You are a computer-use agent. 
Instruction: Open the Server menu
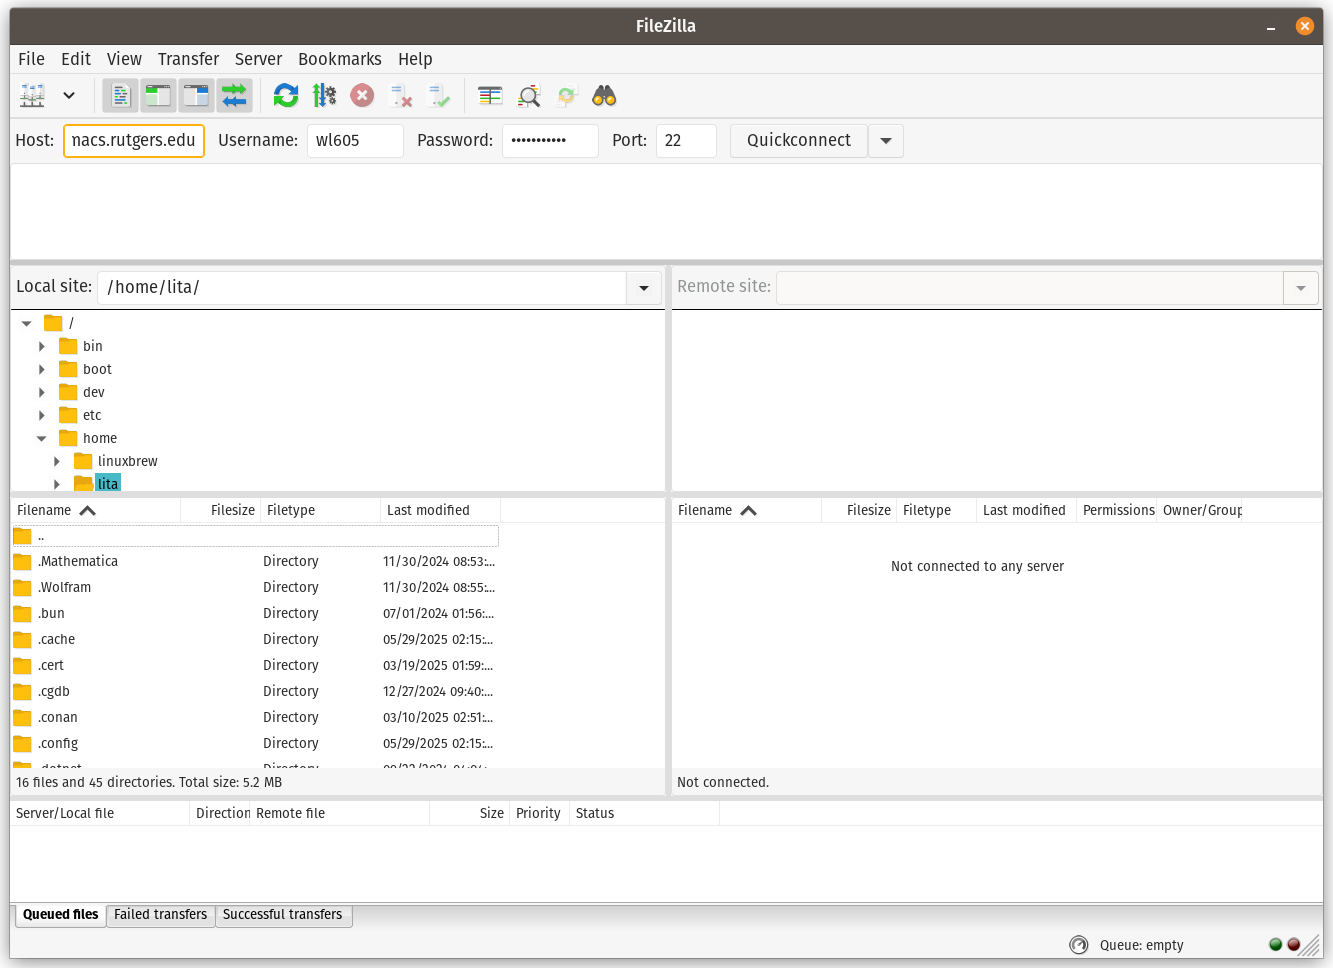258,59
